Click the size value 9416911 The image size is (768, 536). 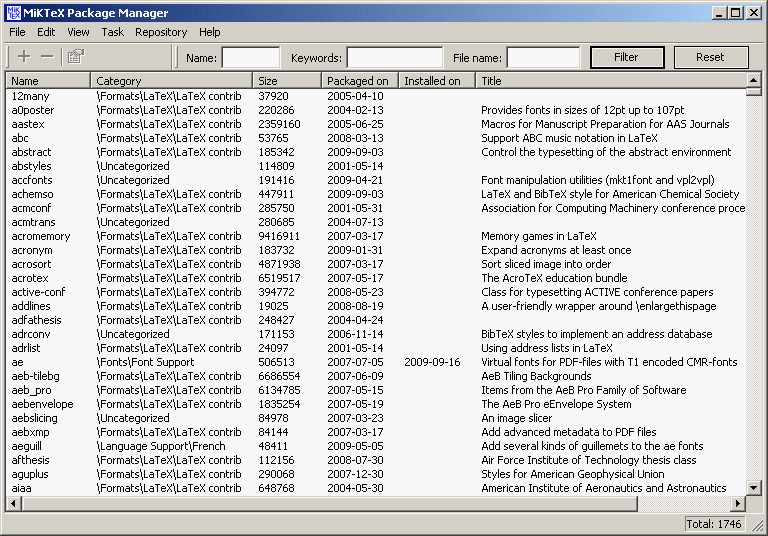[x=279, y=236]
